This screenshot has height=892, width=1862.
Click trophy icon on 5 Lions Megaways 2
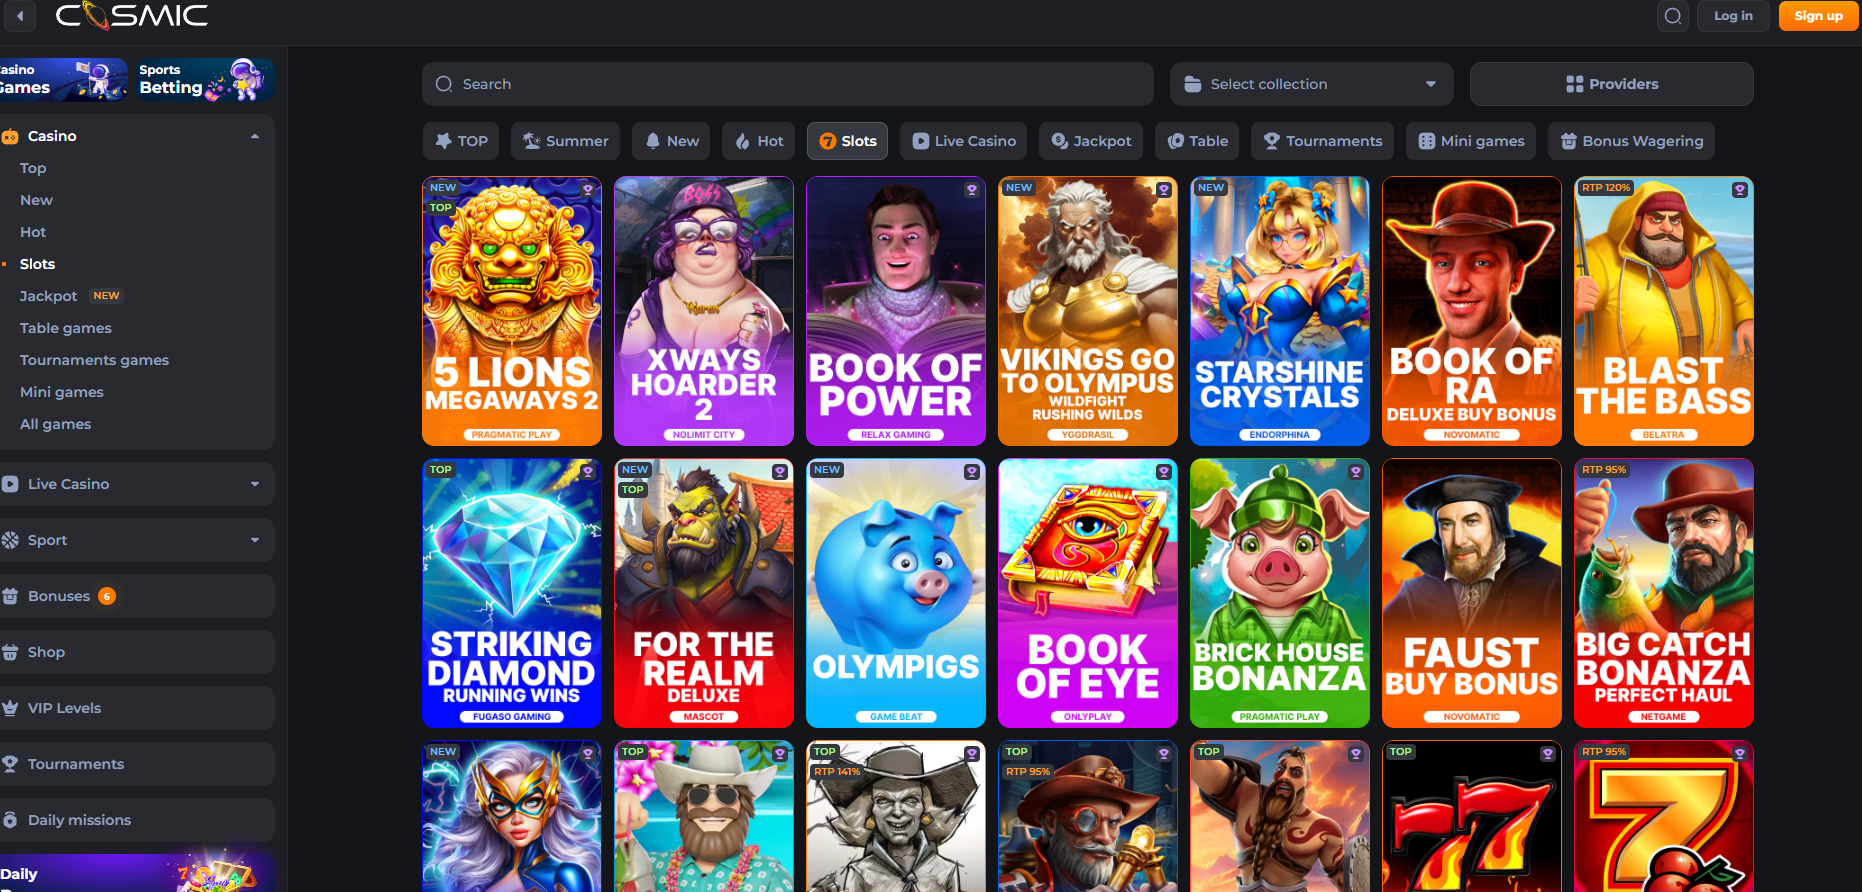pos(588,189)
